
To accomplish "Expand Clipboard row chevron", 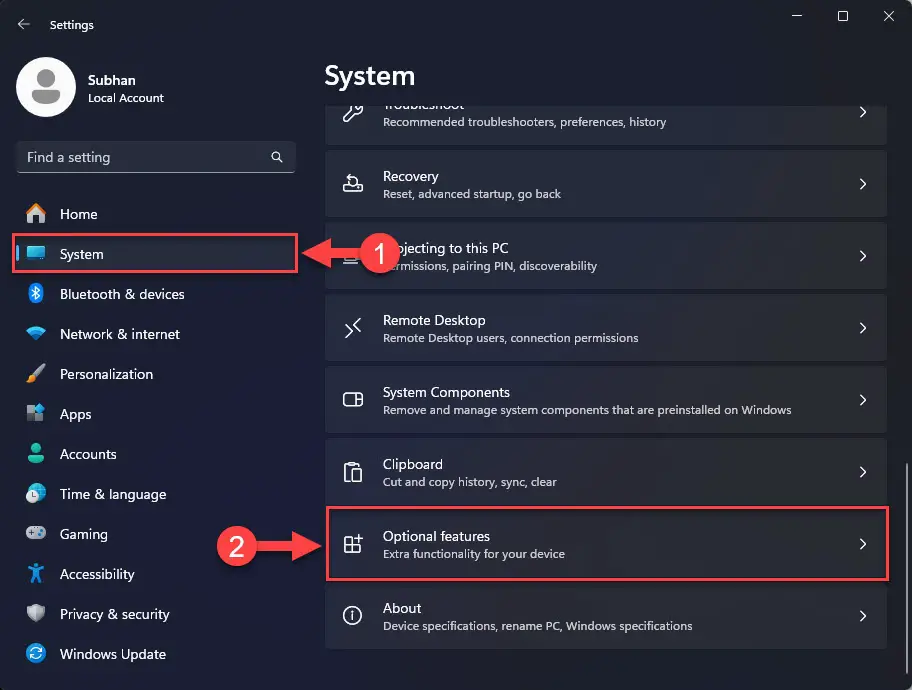I will coord(863,472).
